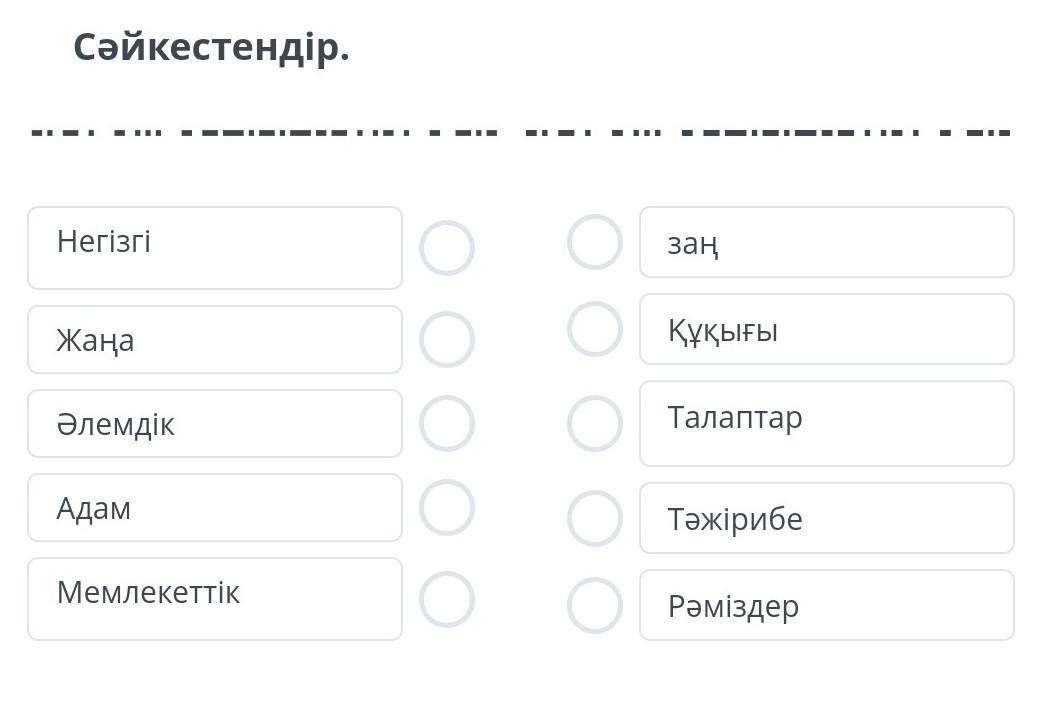Choose the заң option box
The image size is (1060, 728).
[826, 242]
